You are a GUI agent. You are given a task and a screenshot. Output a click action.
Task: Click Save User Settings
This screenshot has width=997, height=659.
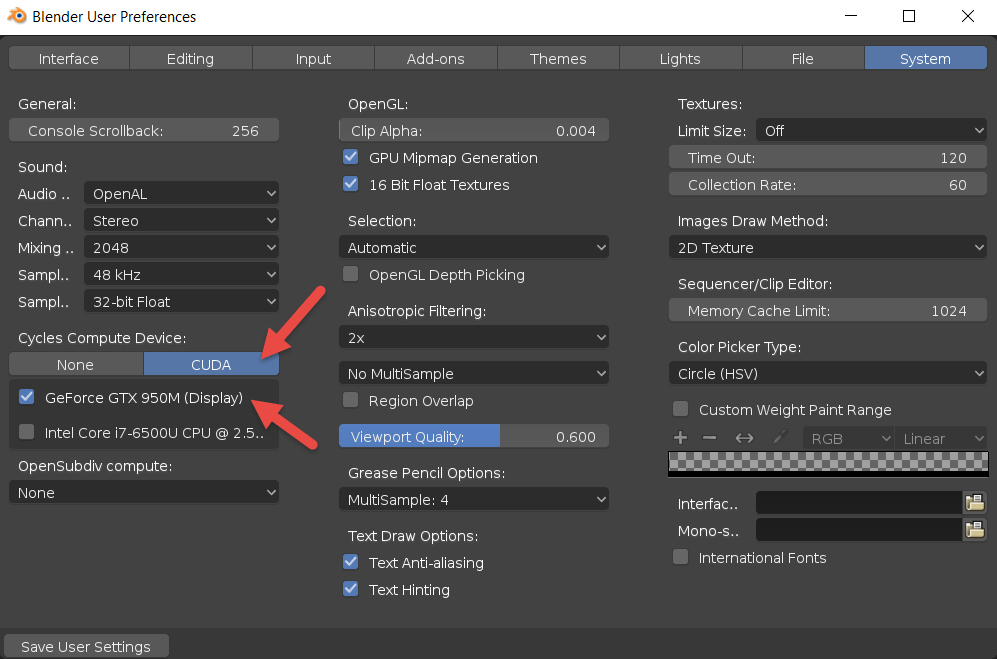point(86,645)
